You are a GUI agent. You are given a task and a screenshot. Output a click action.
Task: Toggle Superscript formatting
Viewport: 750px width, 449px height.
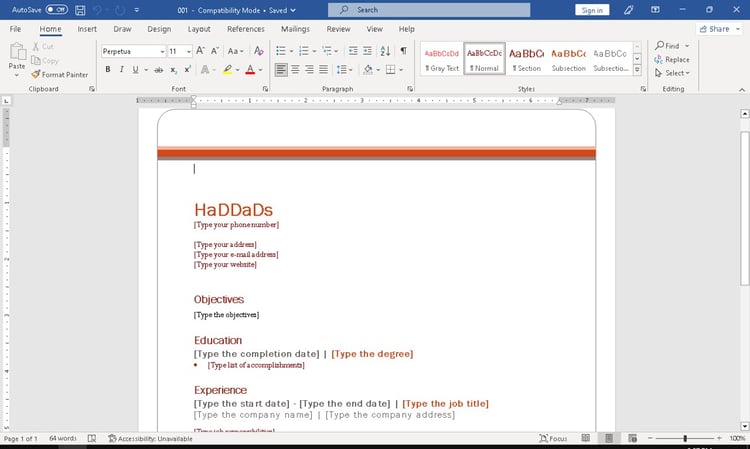coord(188,70)
